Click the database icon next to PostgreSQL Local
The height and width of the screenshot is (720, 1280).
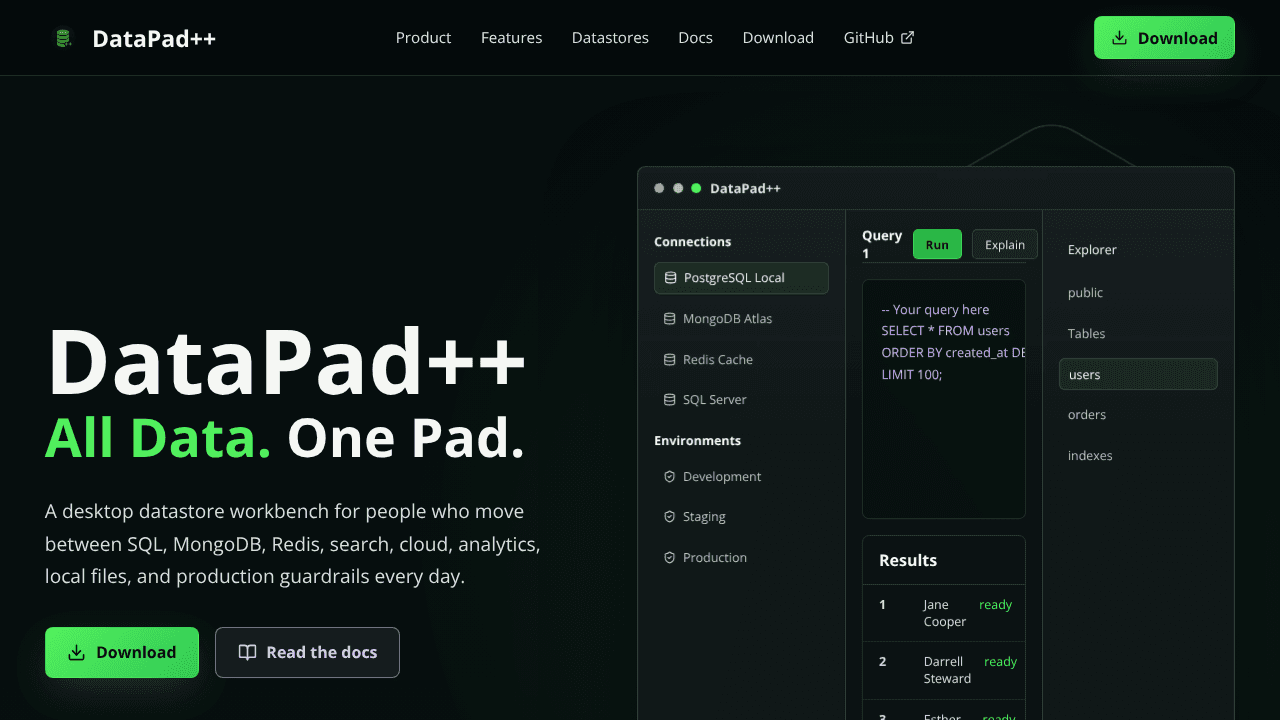coord(670,278)
